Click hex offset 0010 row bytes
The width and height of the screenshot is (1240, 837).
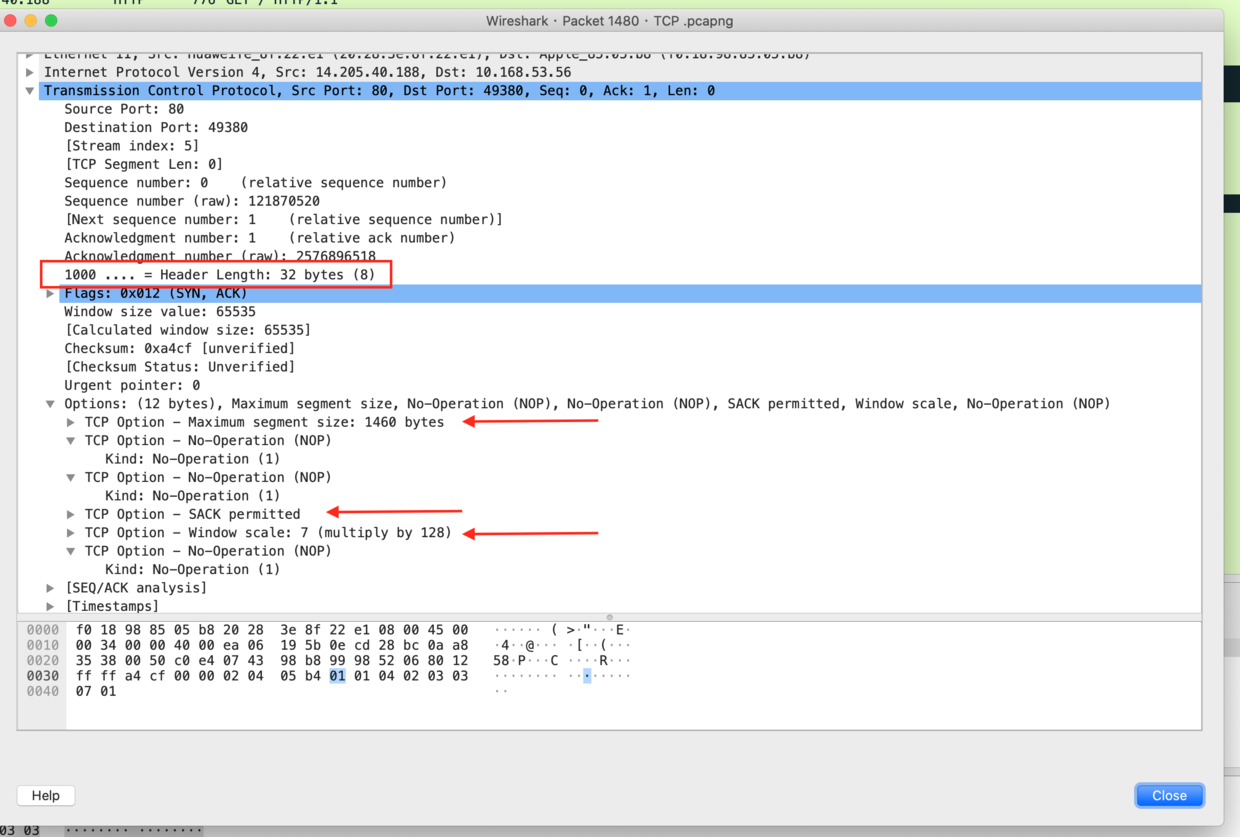pyautogui.click(x=272, y=645)
